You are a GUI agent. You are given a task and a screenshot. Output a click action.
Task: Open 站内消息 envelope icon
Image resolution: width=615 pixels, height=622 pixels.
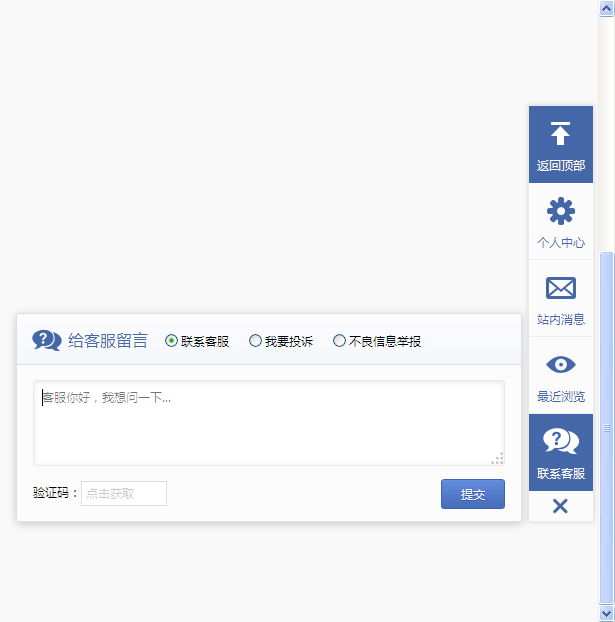tap(560, 288)
